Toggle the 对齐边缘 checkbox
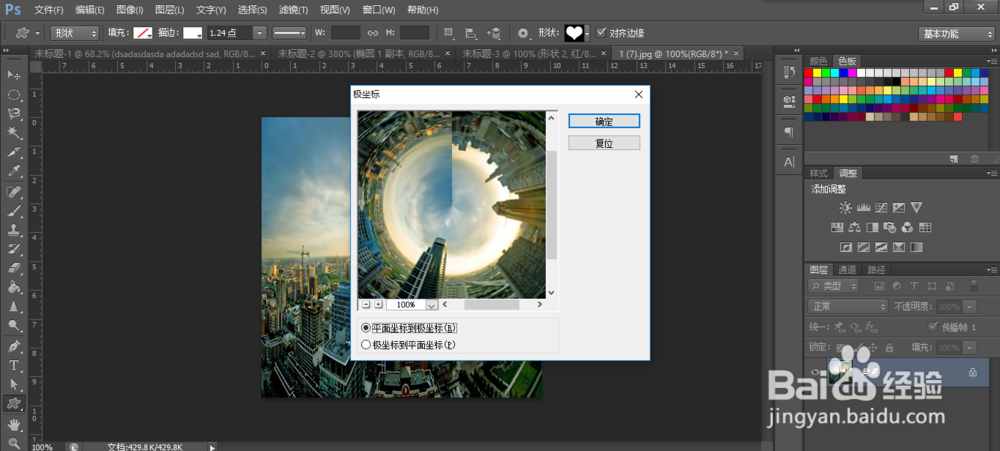 click(601, 33)
